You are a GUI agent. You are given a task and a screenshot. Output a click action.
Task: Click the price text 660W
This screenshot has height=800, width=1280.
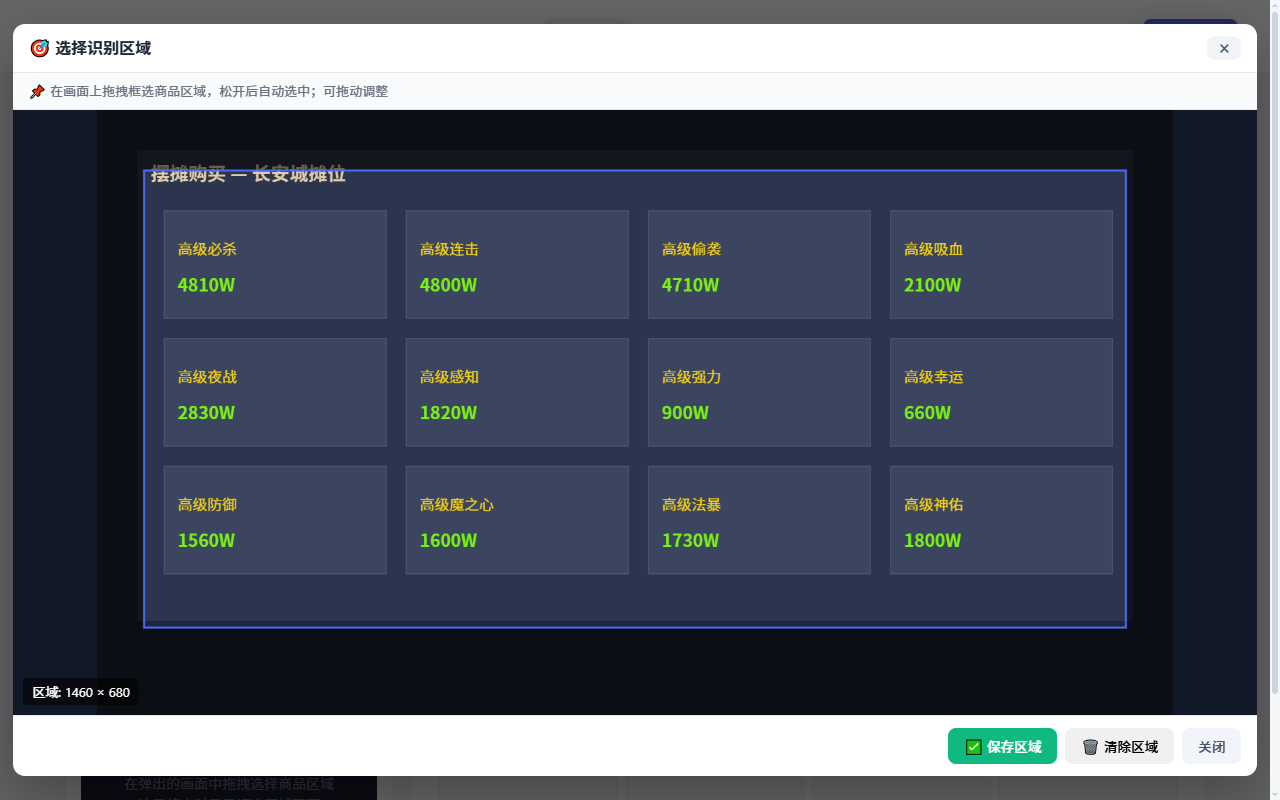(927, 413)
